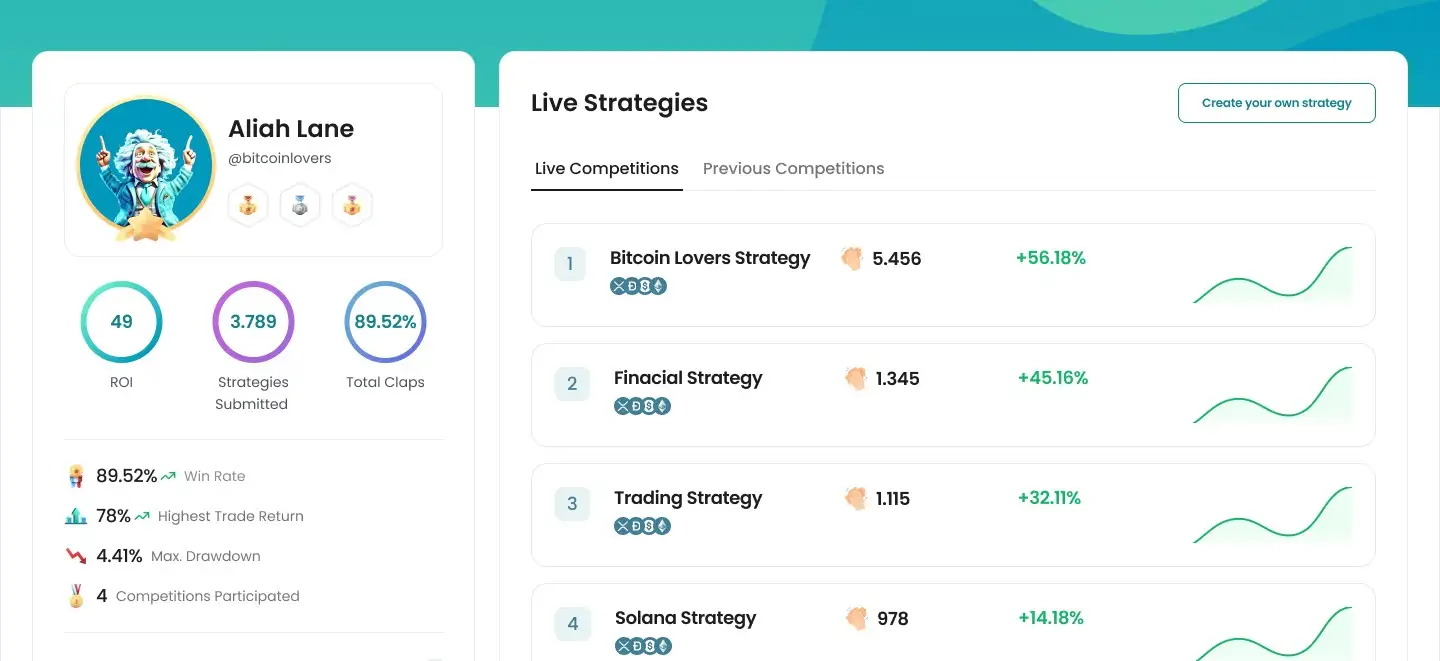Click the Competitions Participated medal icon
The width and height of the screenshot is (1440, 661).
tap(76, 596)
